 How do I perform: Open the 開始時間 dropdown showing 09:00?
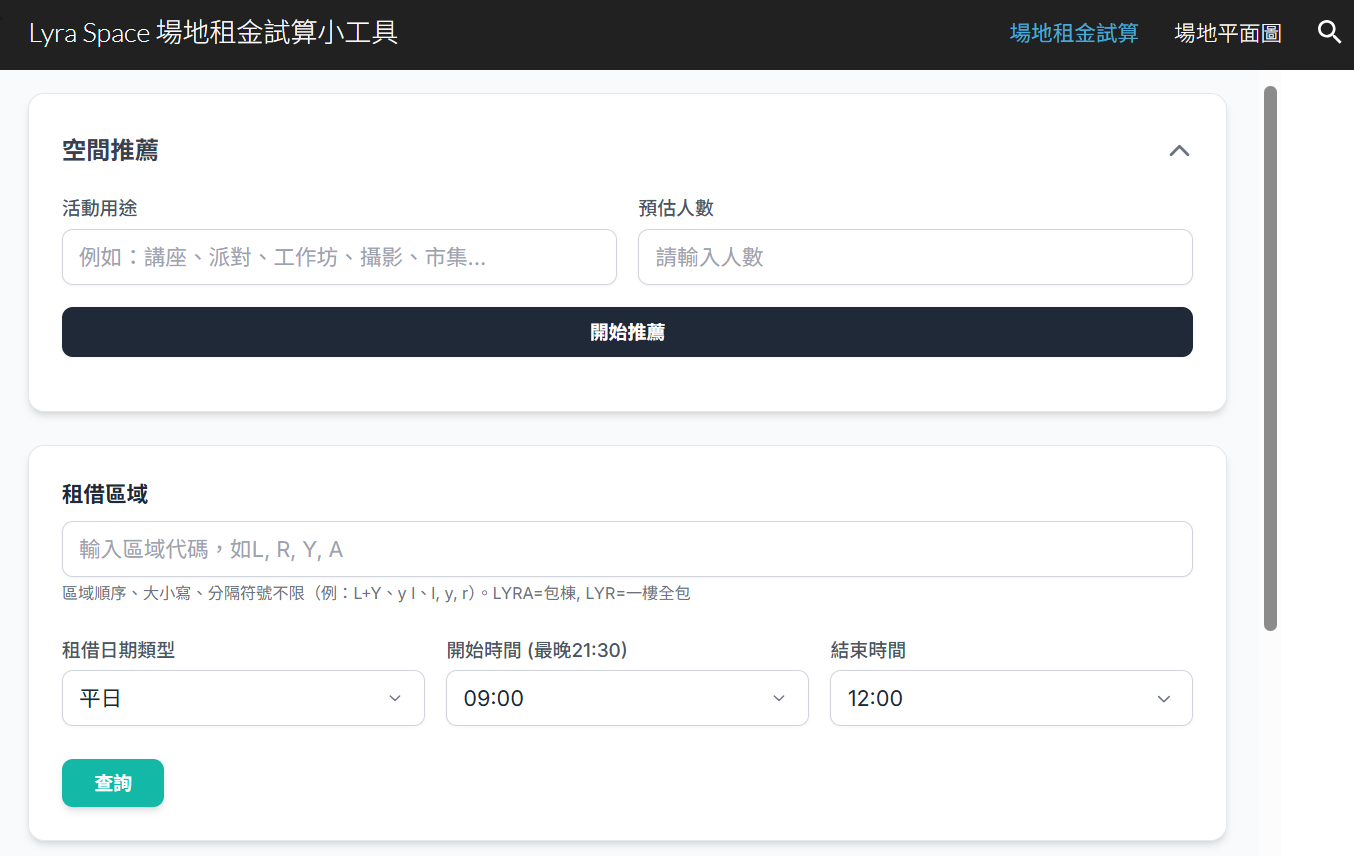(626, 698)
